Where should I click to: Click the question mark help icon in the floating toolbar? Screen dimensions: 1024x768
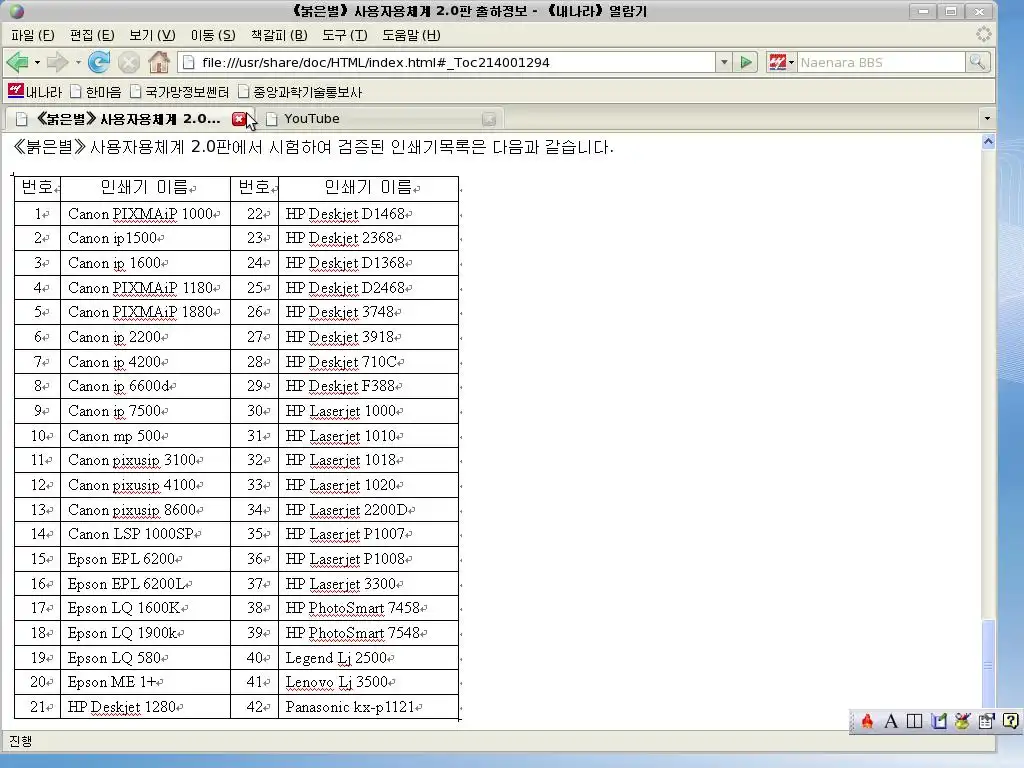point(1010,721)
